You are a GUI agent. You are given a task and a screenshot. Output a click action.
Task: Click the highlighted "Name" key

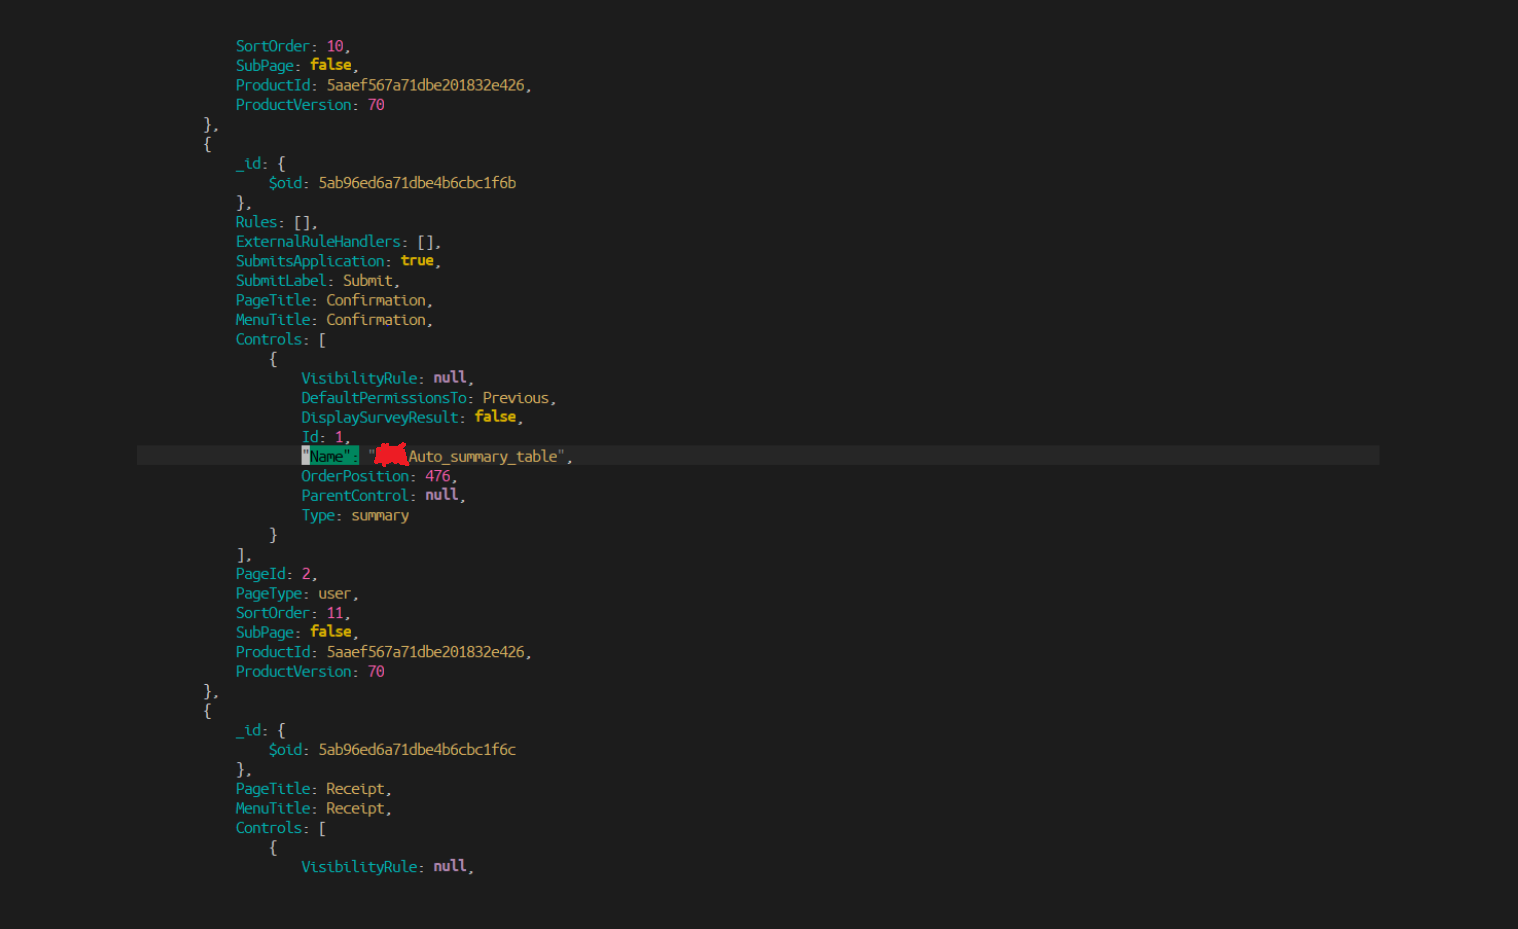point(330,456)
